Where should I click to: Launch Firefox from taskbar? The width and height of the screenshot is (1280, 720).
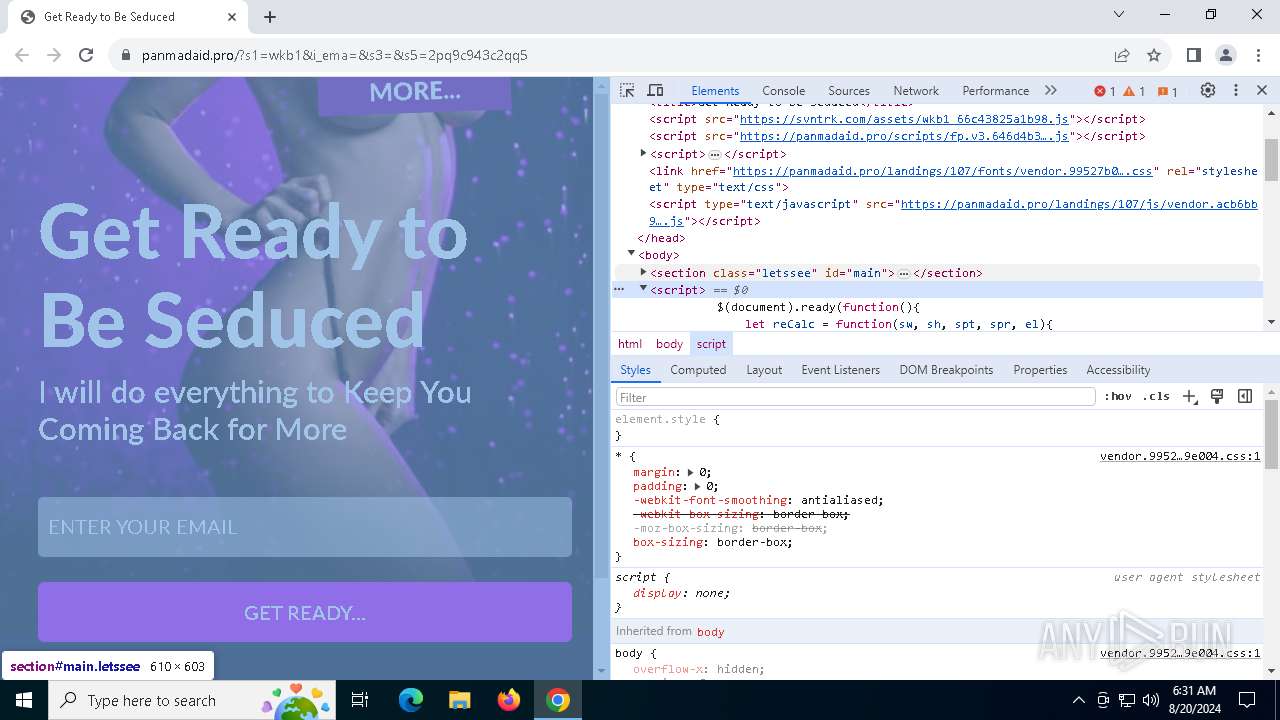(x=509, y=700)
